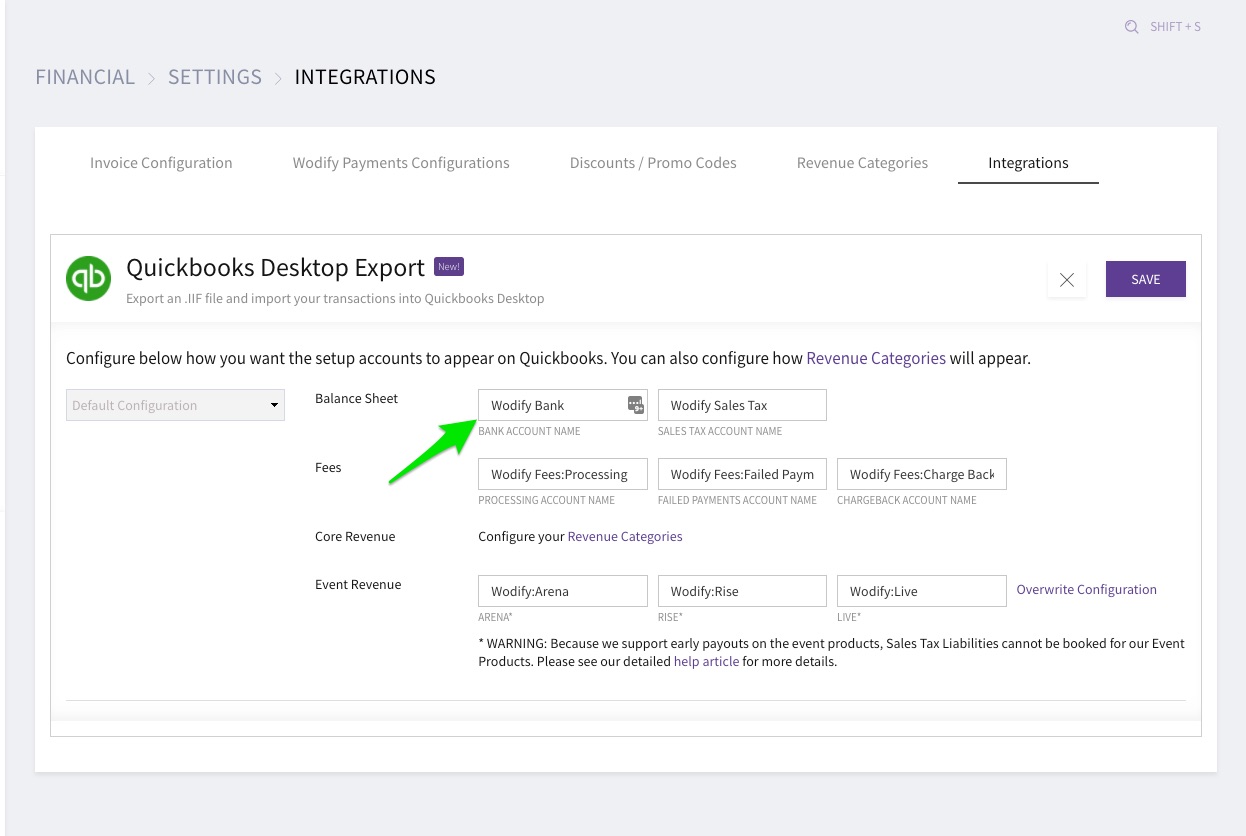Image resolution: width=1246 pixels, height=836 pixels.
Task: Close the Quickbooks Desktop Export panel
Action: (x=1067, y=280)
